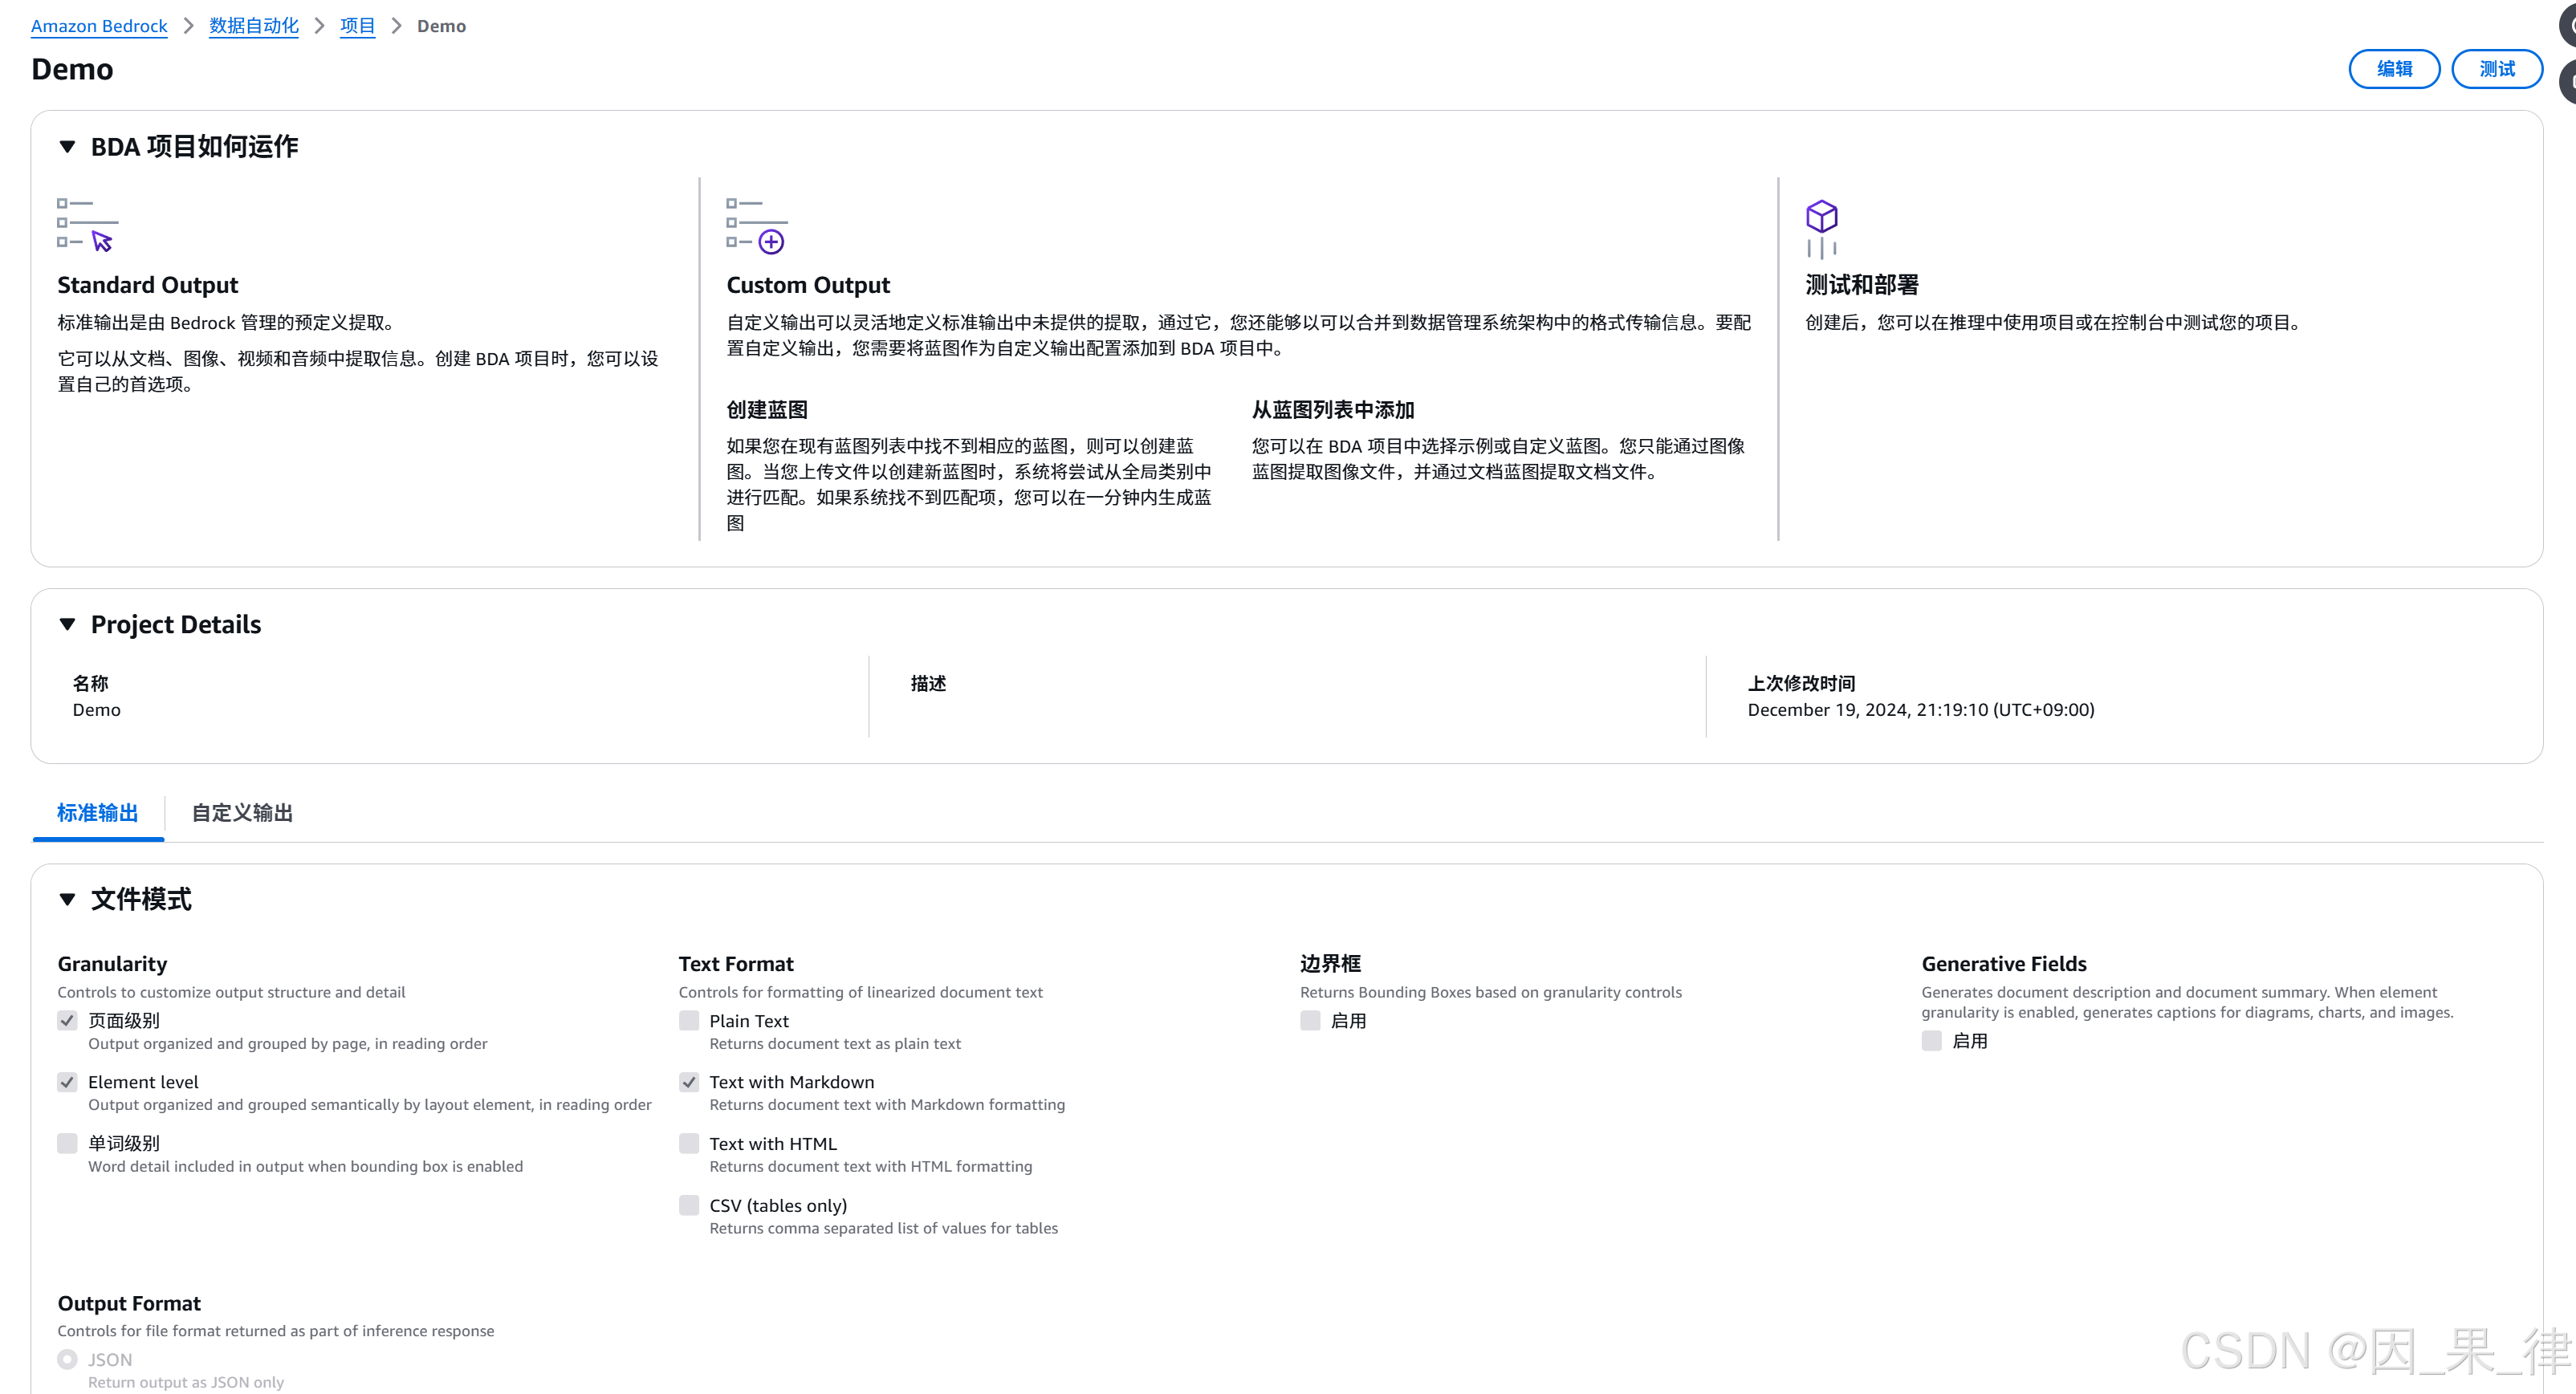
Task: Toggle the Text with Markdown checkbox
Action: click(x=689, y=1082)
